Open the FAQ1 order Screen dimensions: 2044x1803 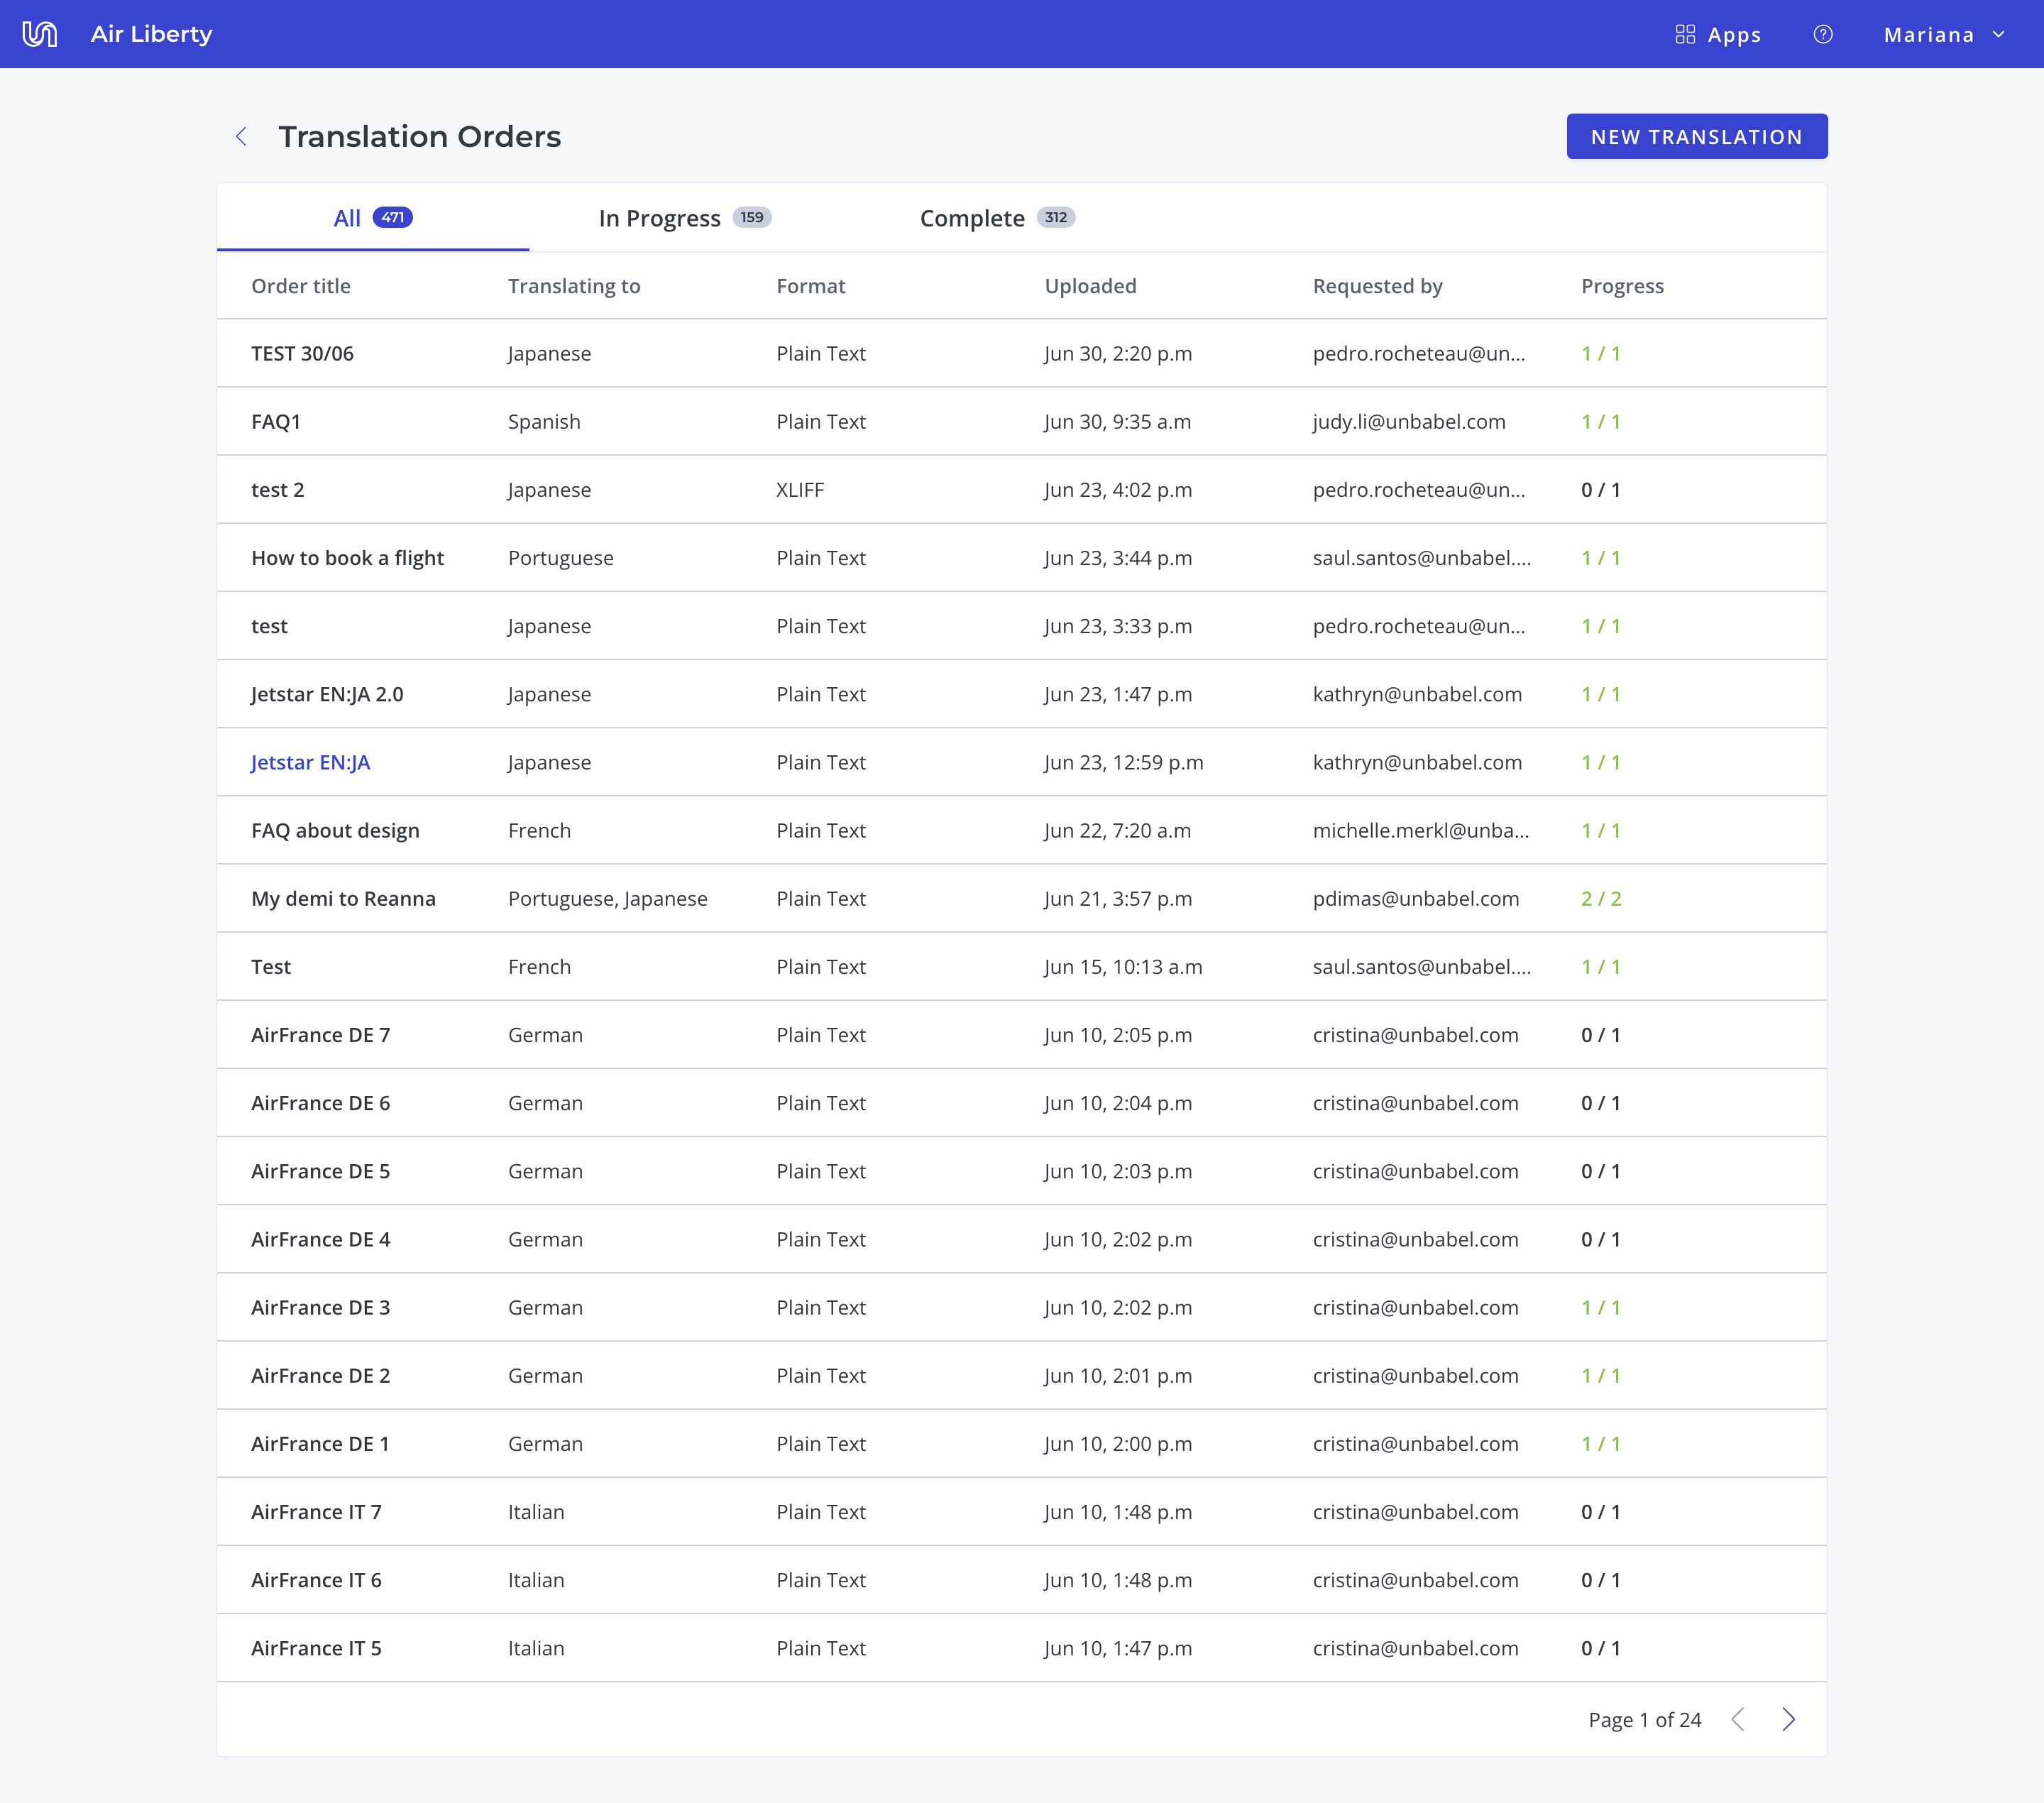pos(276,421)
